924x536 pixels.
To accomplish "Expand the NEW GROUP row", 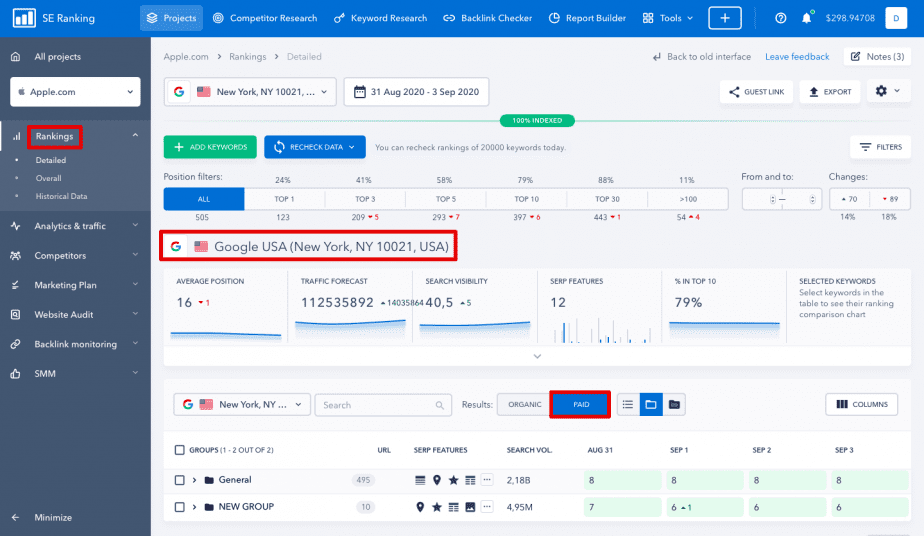I will 194,507.
